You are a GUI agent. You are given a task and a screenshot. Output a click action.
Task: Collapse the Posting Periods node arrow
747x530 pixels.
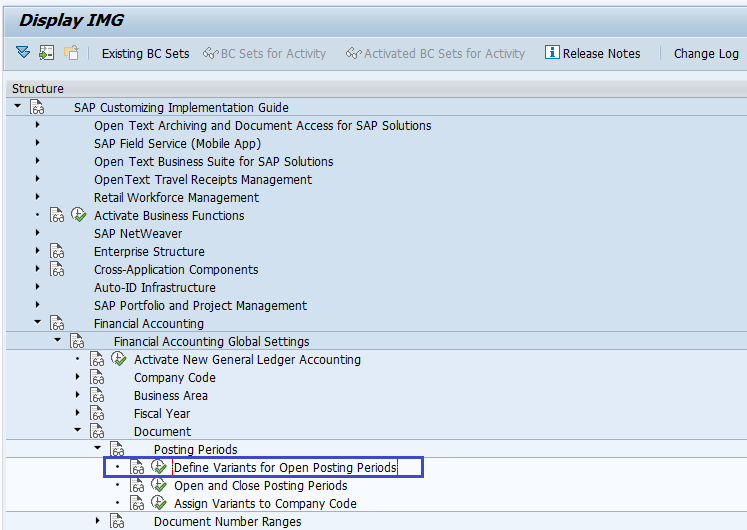98,448
